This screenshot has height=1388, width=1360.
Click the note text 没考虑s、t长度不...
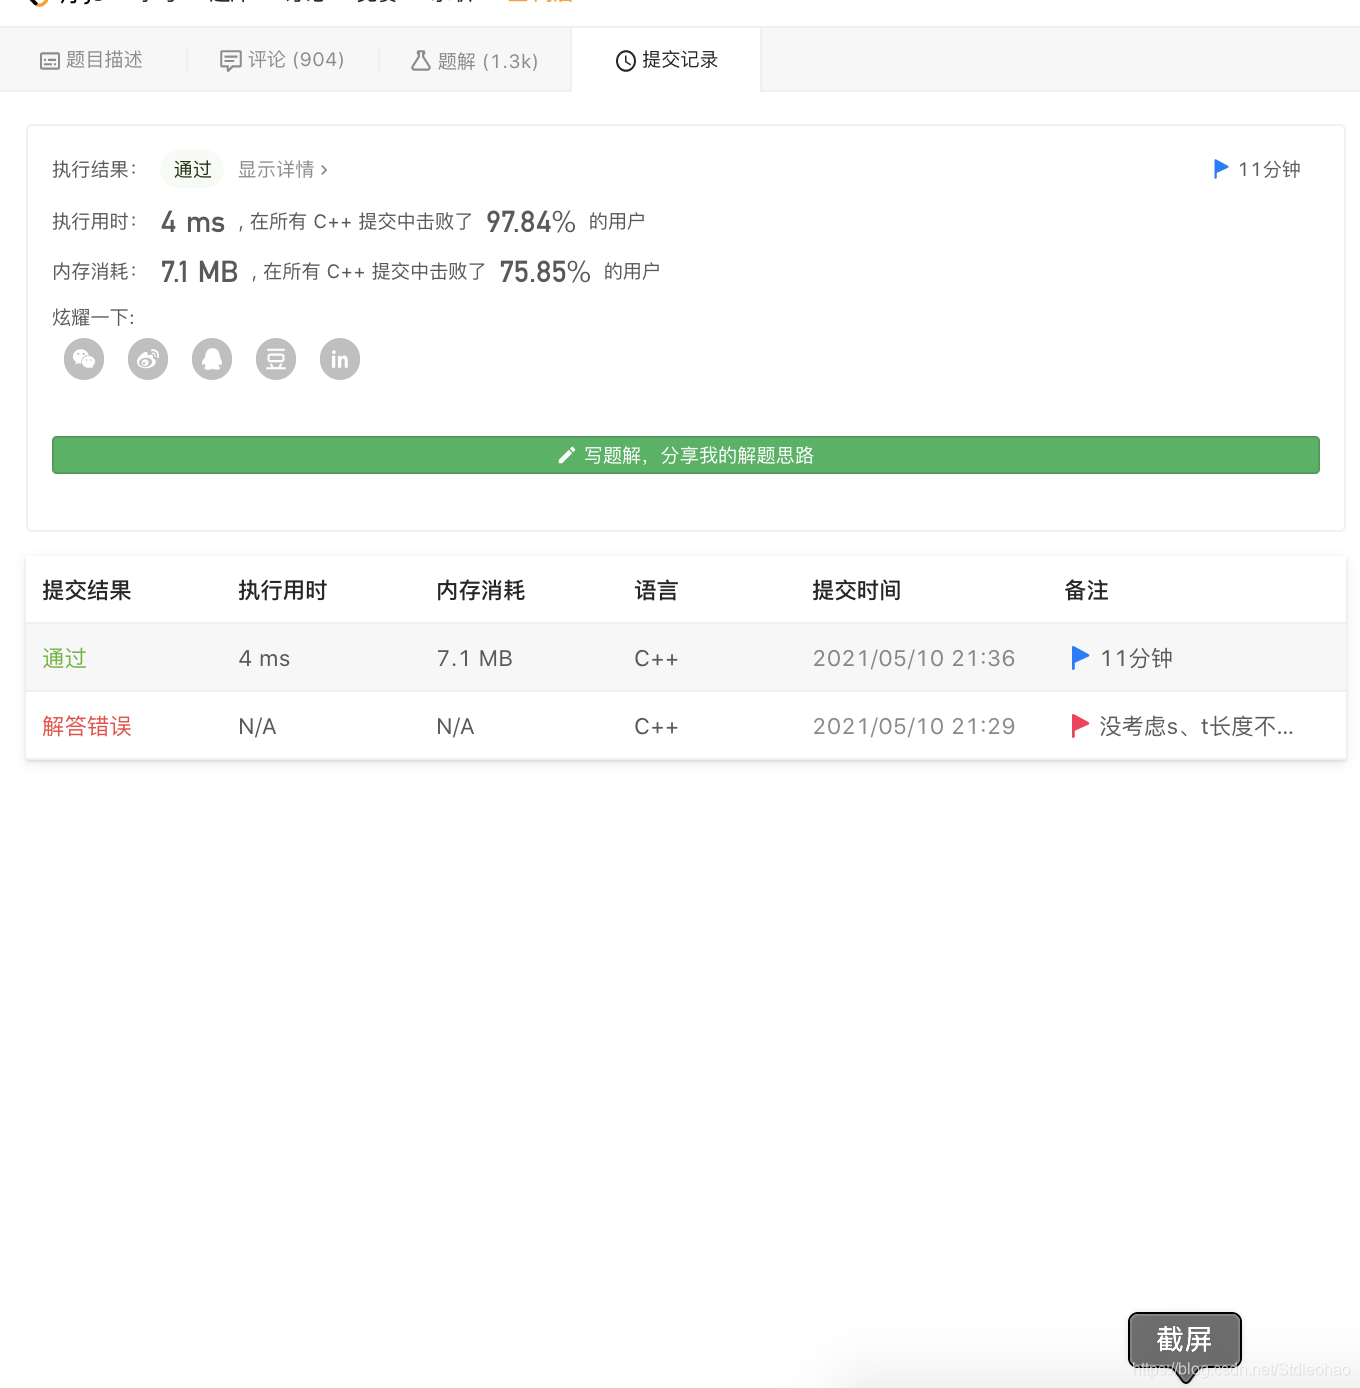[x=1196, y=726]
